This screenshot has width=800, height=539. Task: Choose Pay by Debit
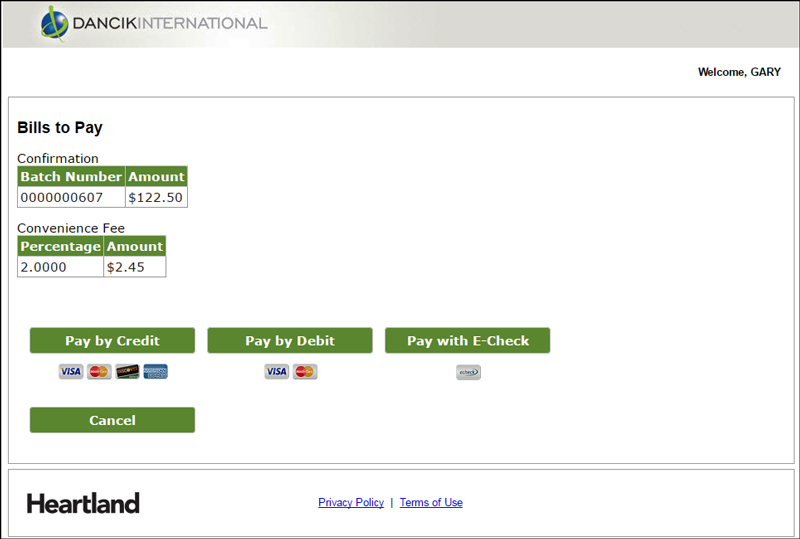coord(290,340)
